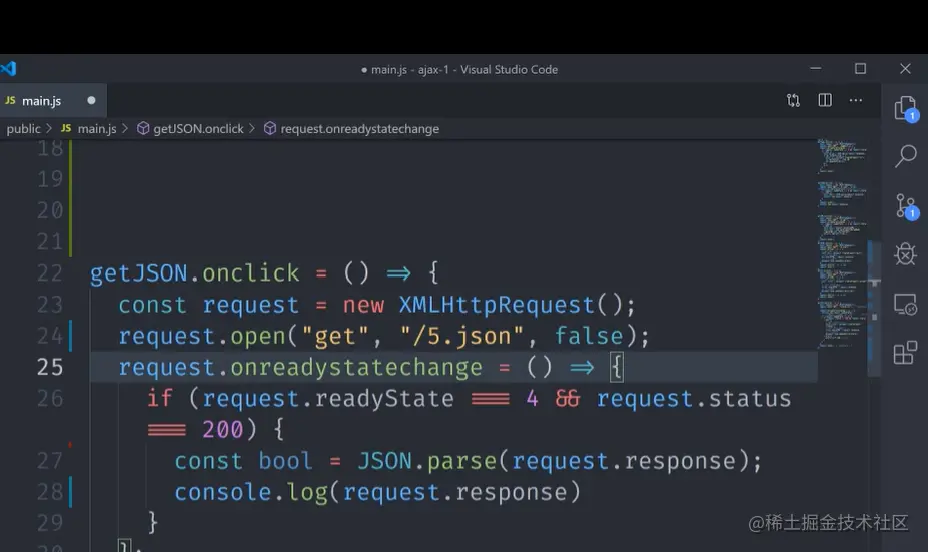The height and width of the screenshot is (552, 928).
Task: Click readyState in the if condition
Action: (384, 399)
